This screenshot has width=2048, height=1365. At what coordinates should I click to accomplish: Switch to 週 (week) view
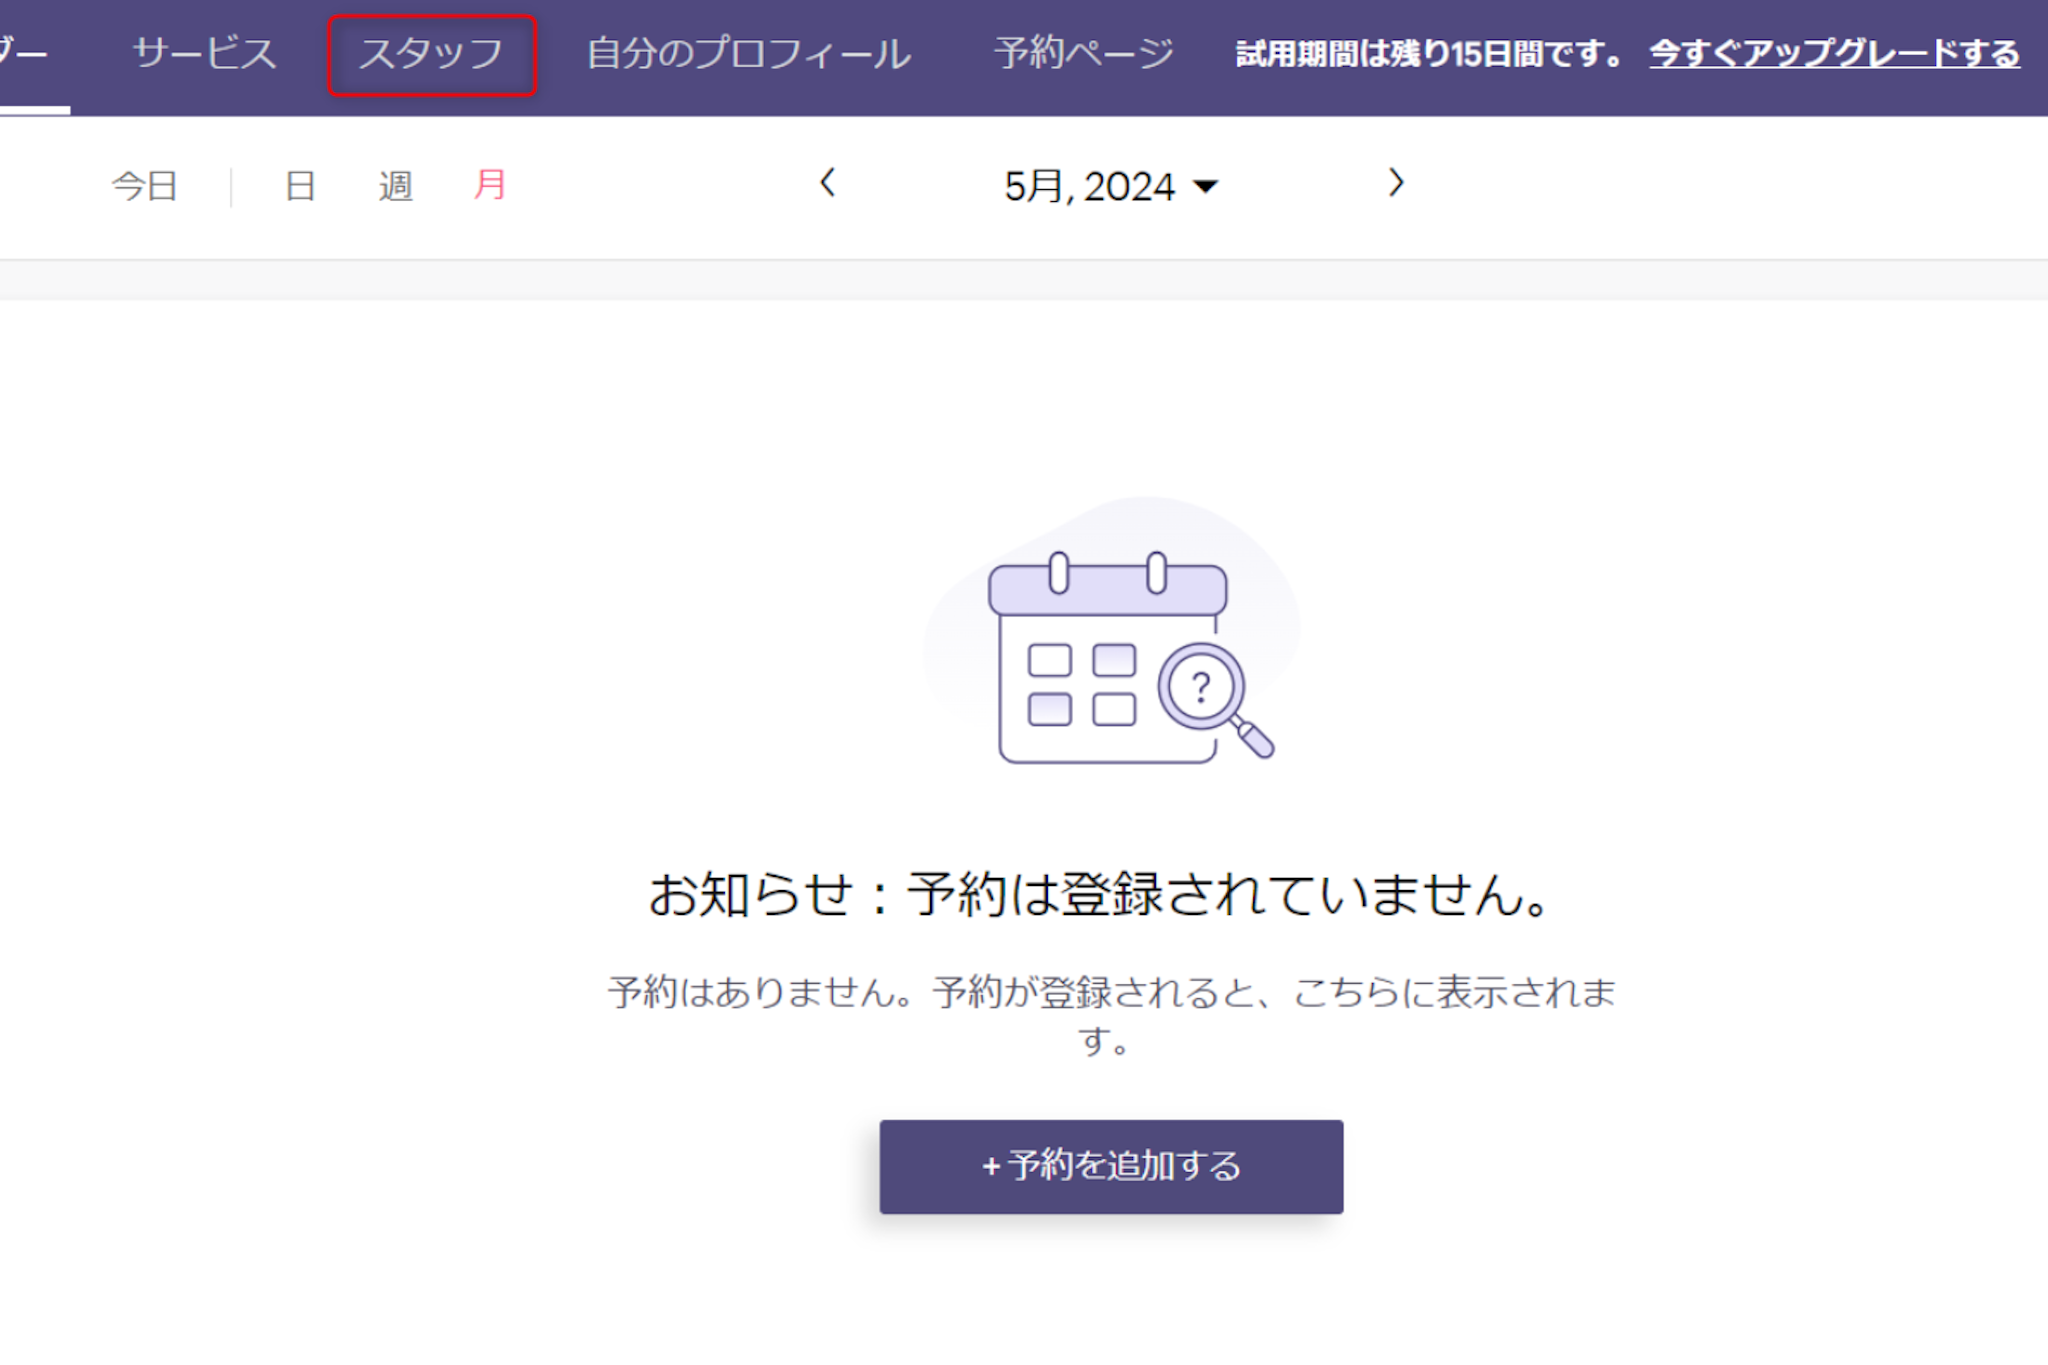pos(395,186)
